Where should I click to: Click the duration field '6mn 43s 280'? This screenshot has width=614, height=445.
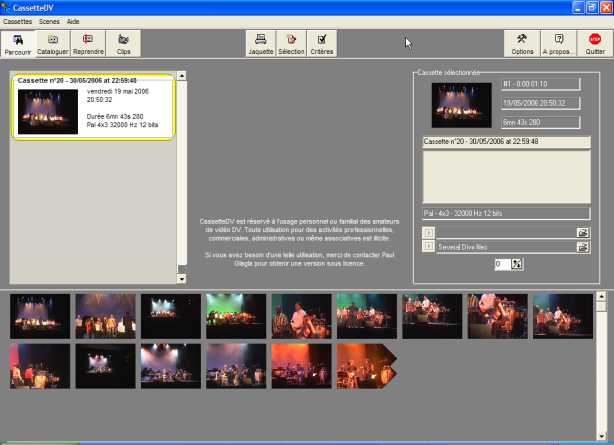[x=540, y=122]
